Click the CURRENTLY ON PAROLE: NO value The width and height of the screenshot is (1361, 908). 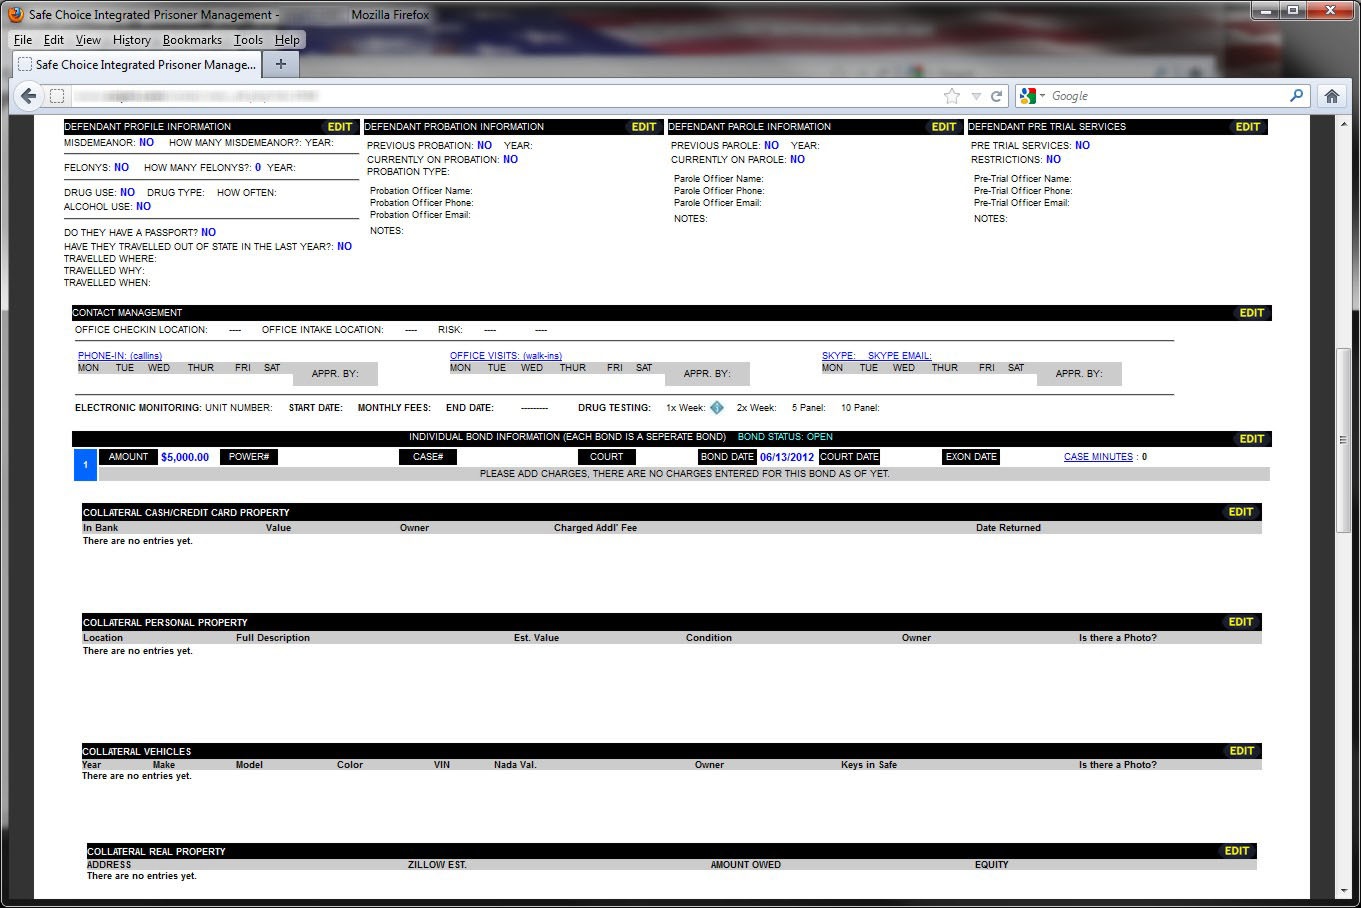797,159
